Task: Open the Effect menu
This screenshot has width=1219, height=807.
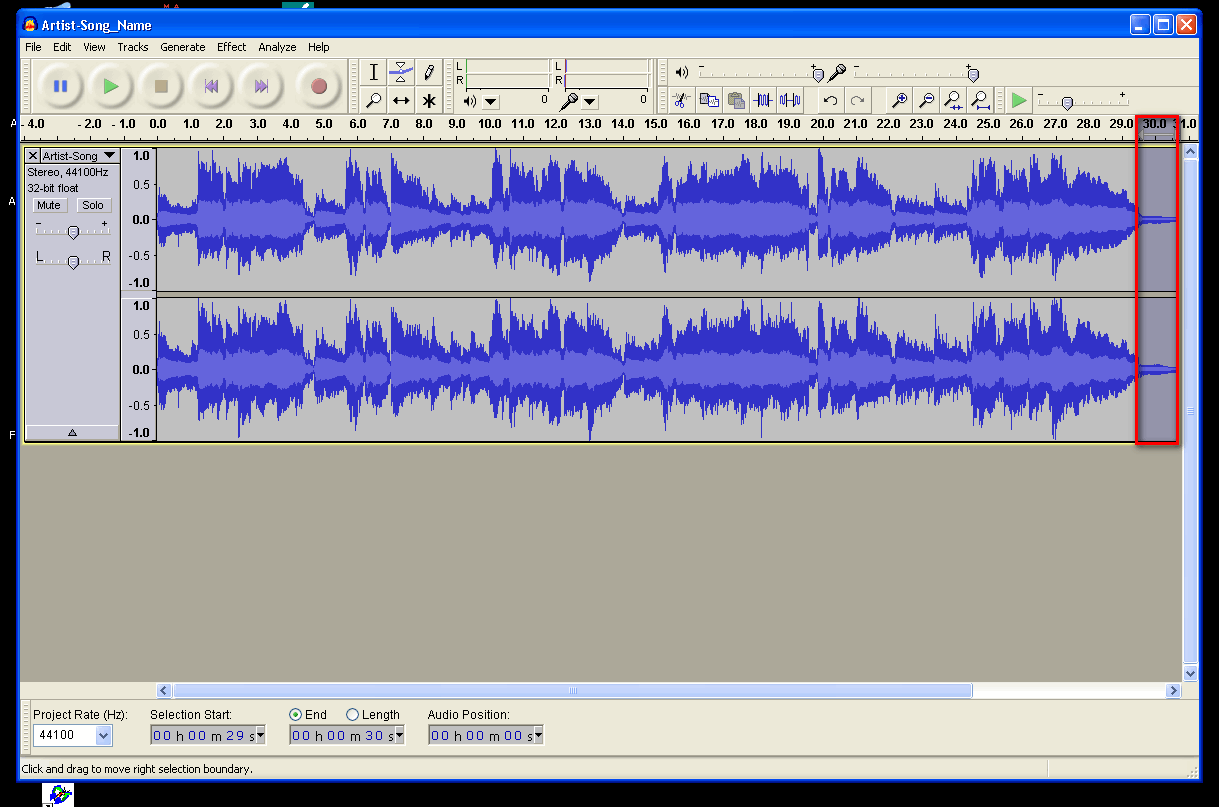Action: point(231,47)
